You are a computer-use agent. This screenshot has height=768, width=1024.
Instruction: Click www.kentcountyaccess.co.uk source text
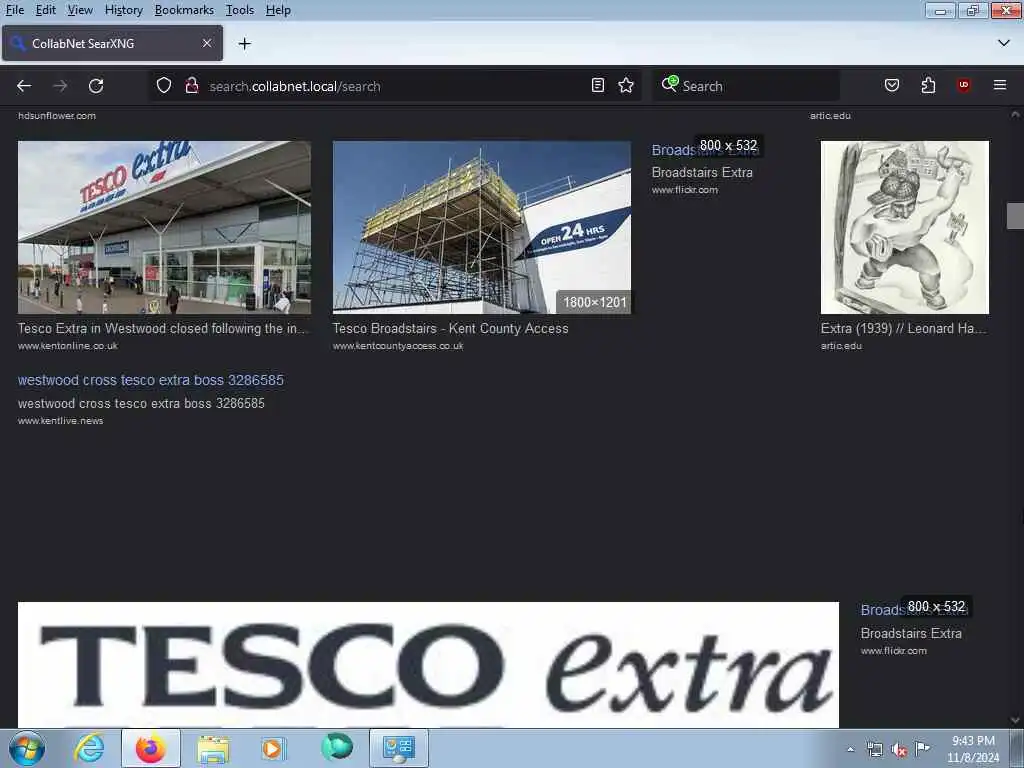pos(398,346)
